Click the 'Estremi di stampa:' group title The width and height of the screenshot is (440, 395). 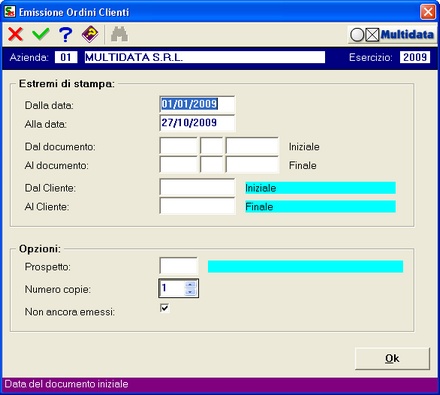pyautogui.click(x=67, y=84)
